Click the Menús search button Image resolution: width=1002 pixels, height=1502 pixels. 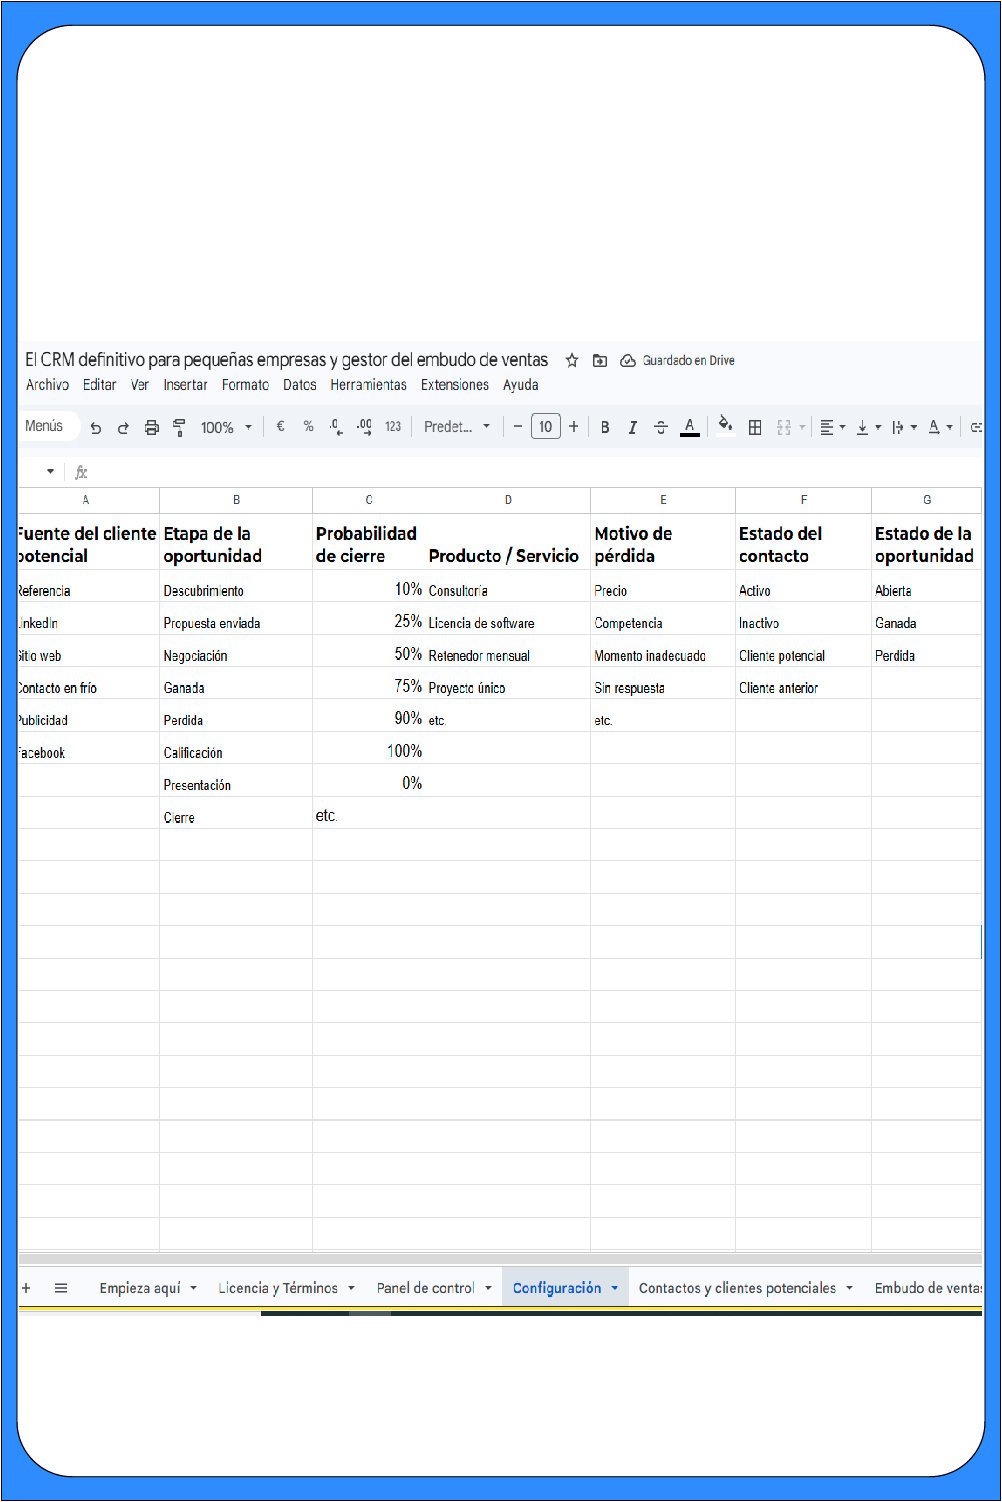tap(44, 426)
